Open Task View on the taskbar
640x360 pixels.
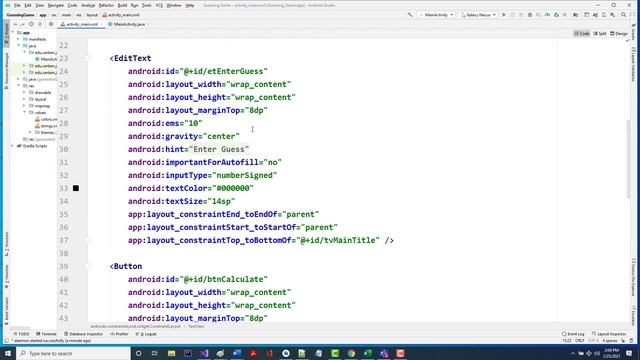pos(155,353)
